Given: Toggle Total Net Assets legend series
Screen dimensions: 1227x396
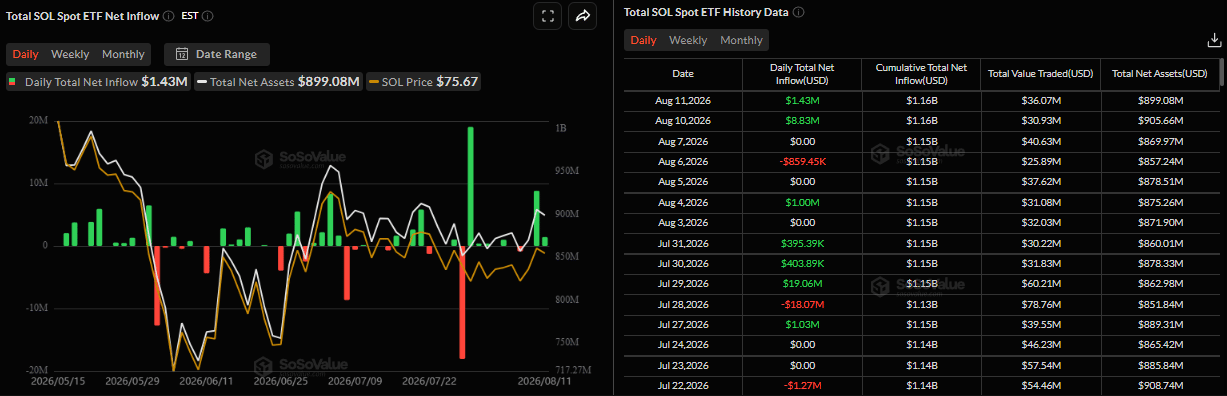Looking at the screenshot, I should pyautogui.click(x=278, y=82).
